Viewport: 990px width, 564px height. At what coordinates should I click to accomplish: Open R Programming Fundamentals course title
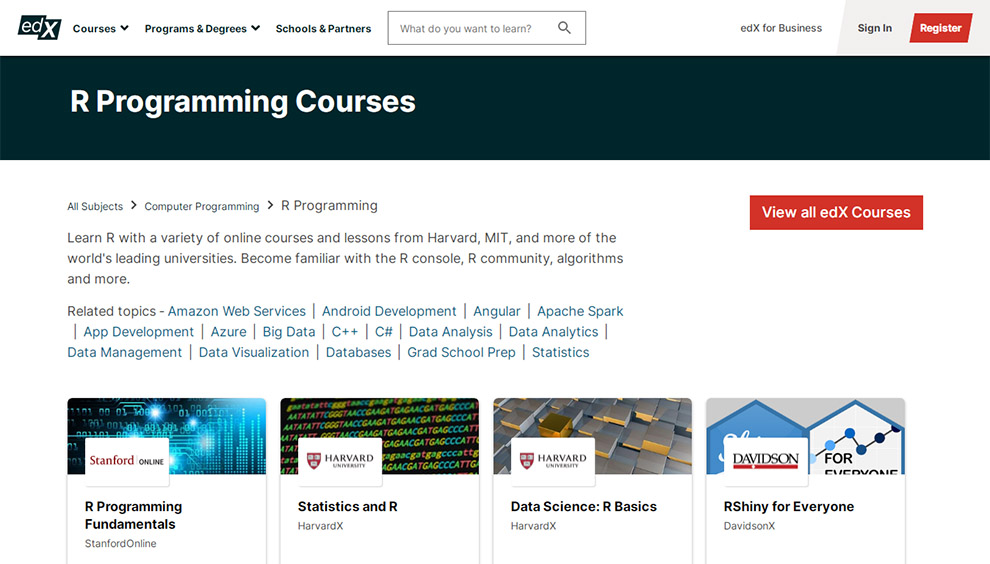tap(133, 515)
